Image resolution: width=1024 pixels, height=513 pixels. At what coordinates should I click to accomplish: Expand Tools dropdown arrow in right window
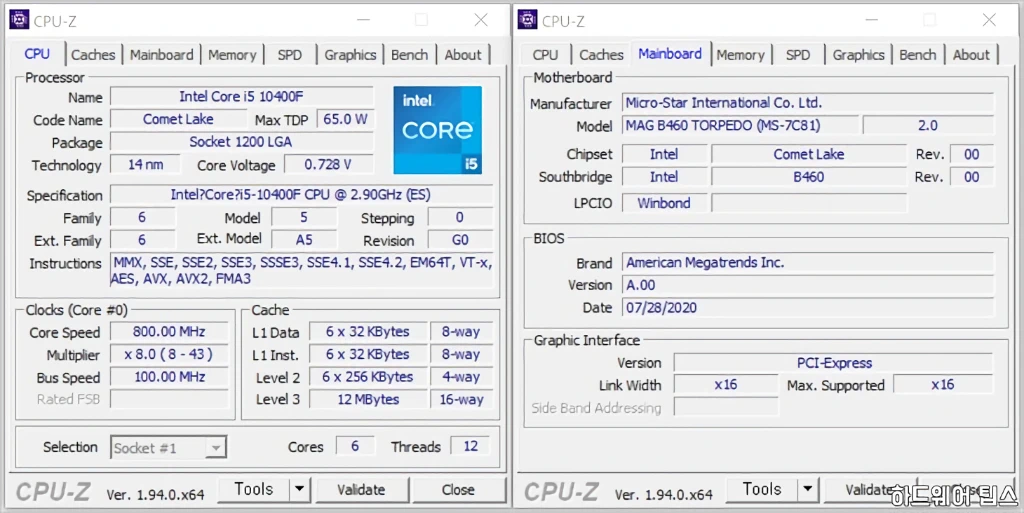click(808, 489)
